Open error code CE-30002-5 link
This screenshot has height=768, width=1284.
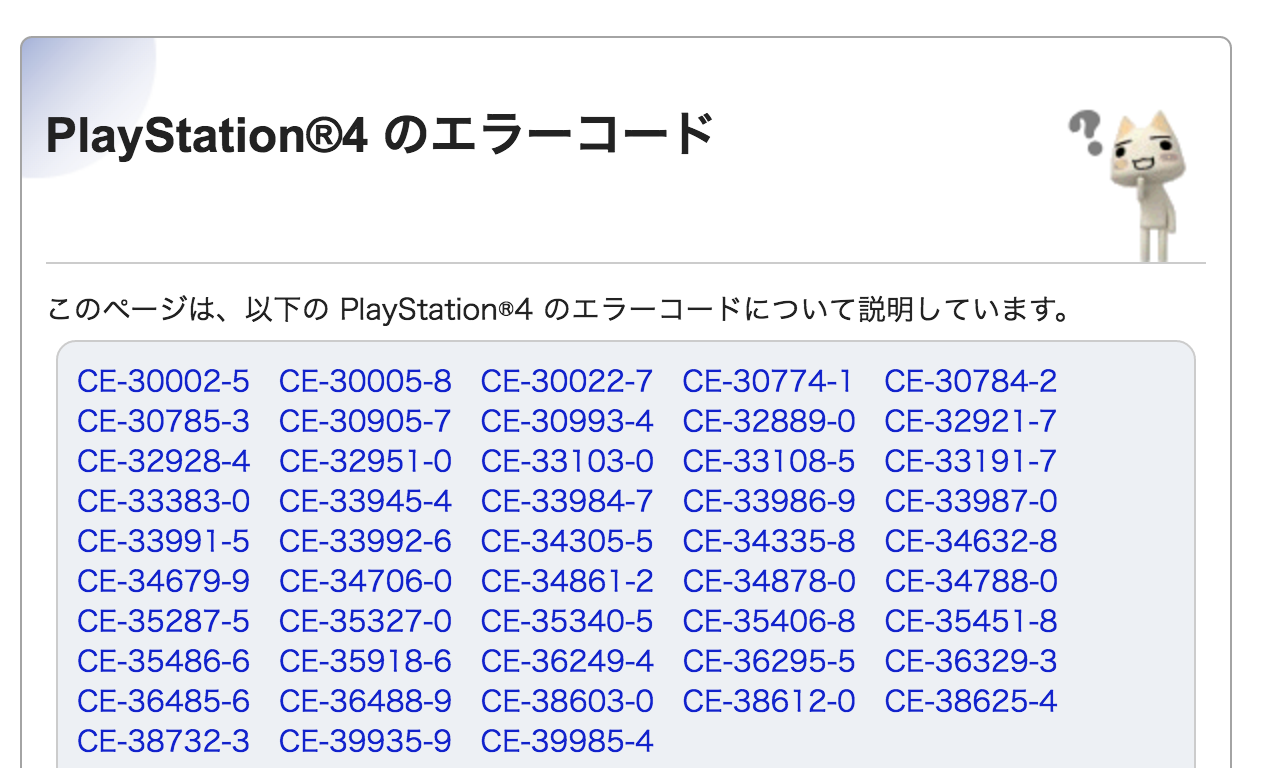tap(163, 381)
